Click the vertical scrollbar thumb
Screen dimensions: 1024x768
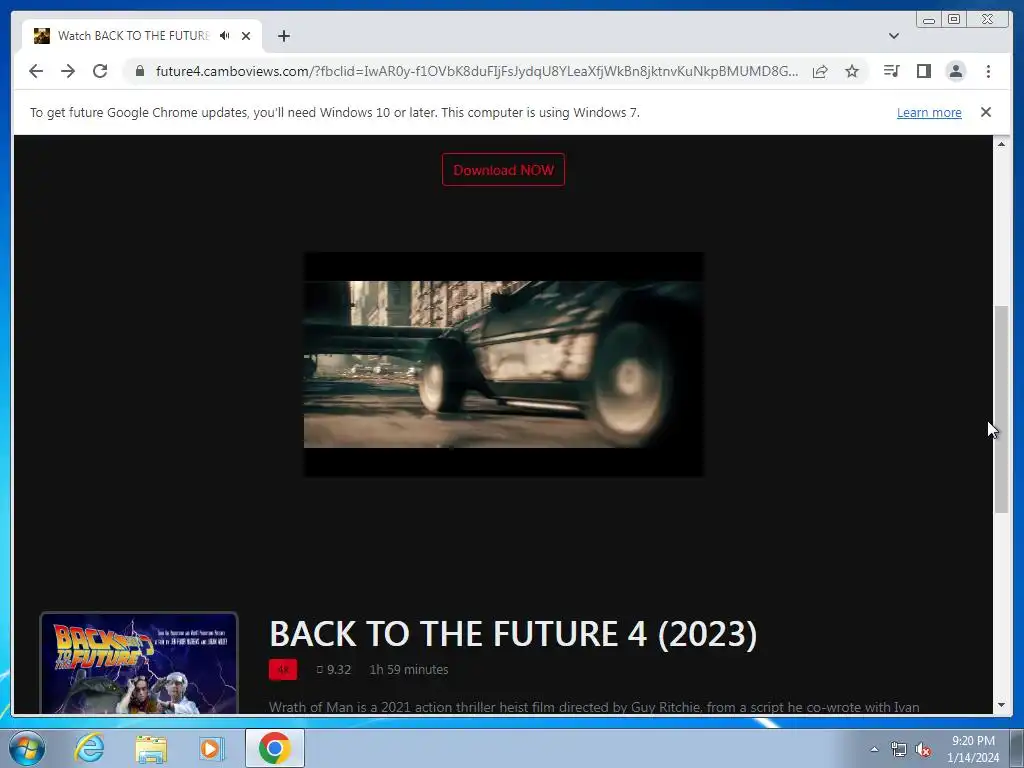1001,409
